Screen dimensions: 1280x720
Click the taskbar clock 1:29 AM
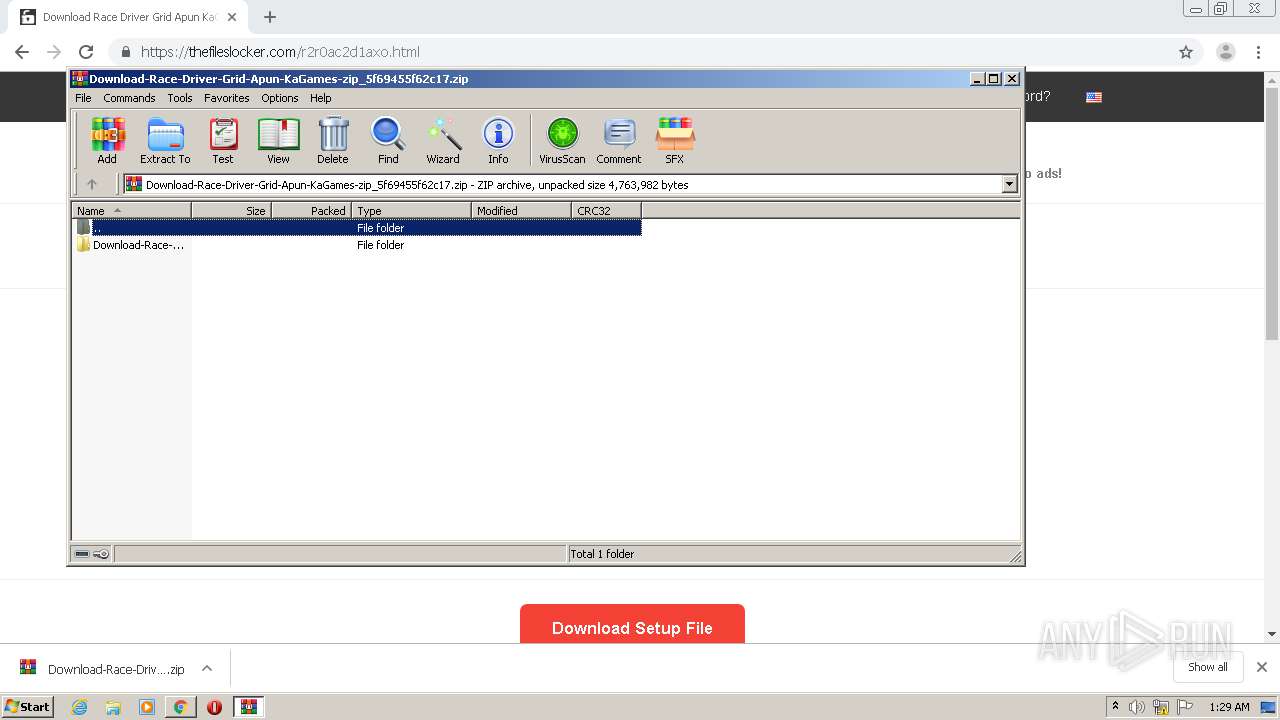tap(1229, 707)
